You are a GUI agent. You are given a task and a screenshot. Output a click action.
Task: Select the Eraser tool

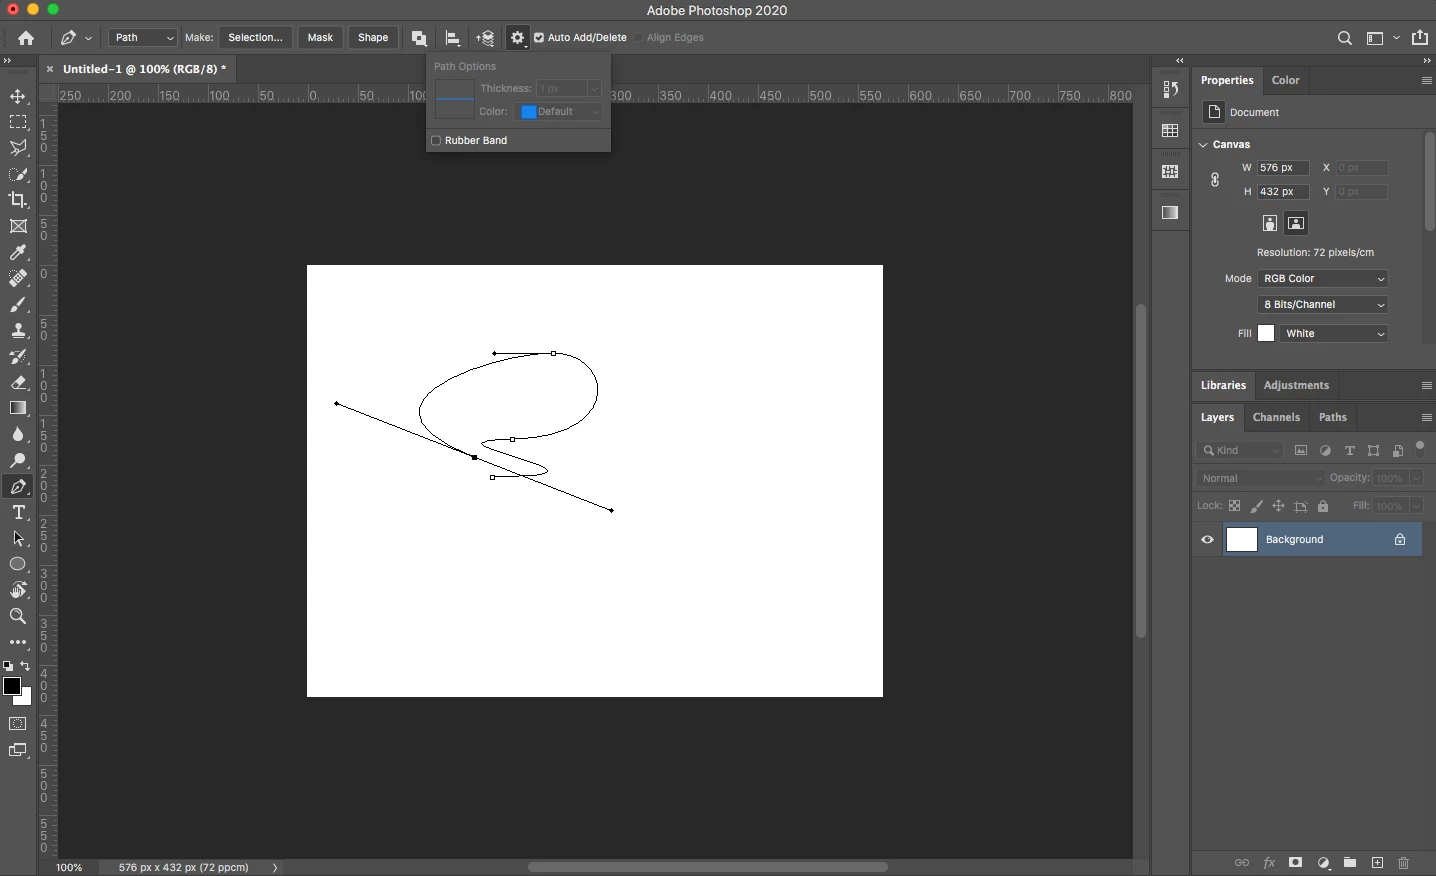[x=18, y=383]
